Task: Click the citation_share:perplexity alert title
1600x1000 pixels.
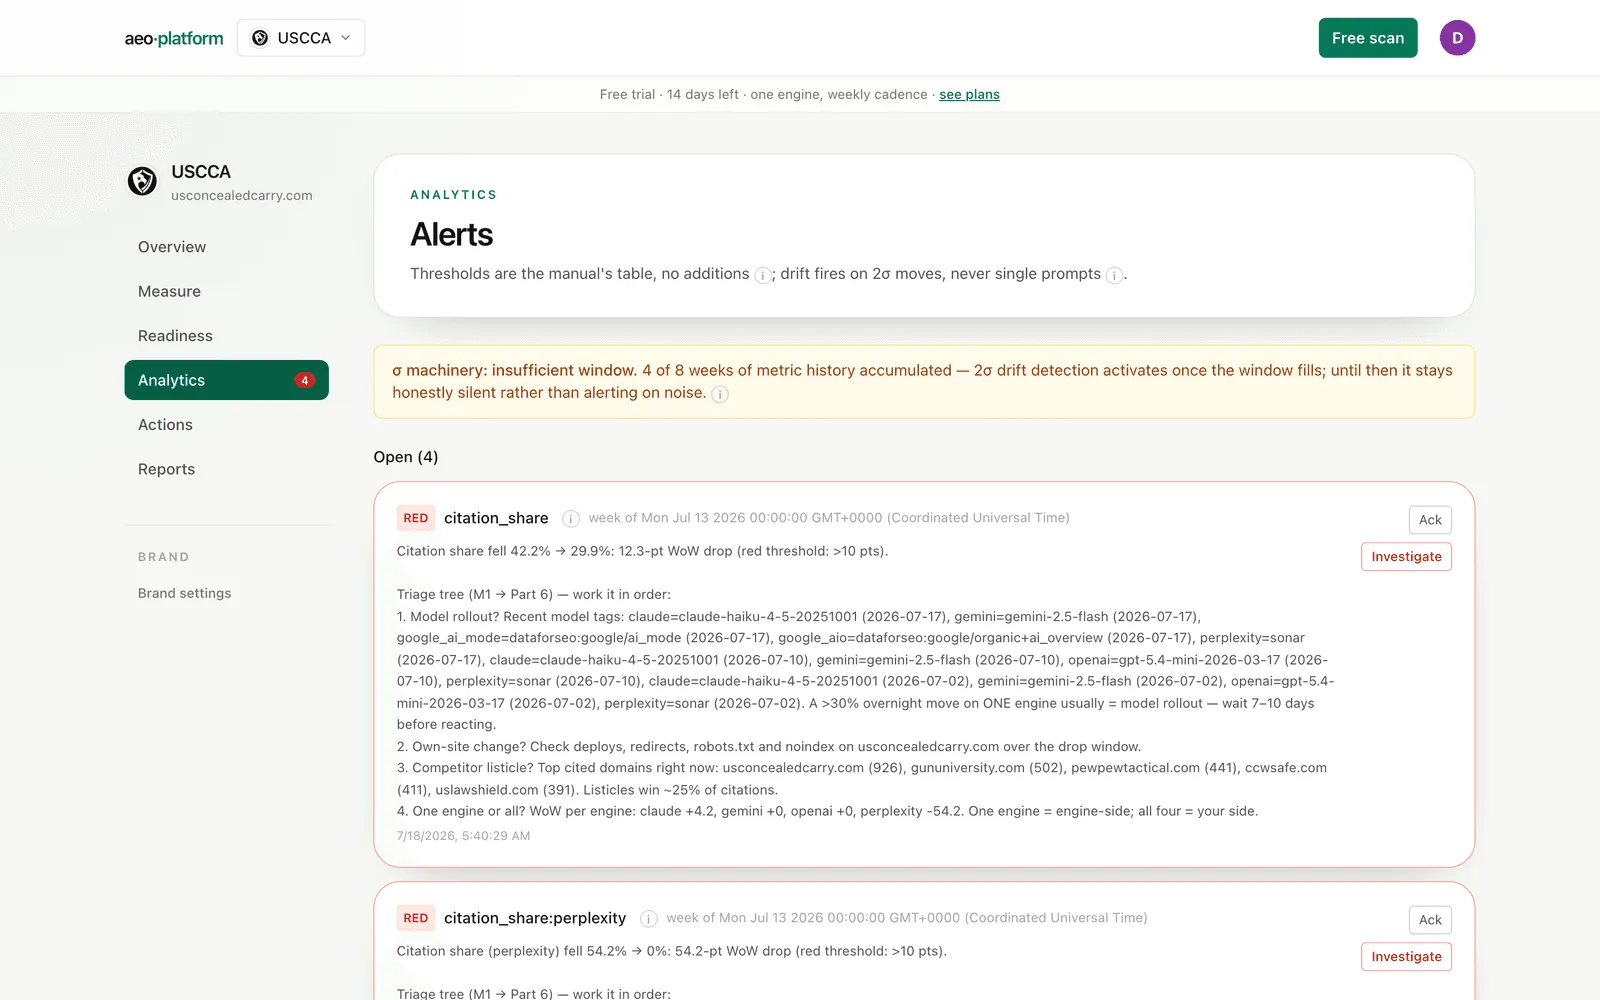Action: click(x=535, y=918)
